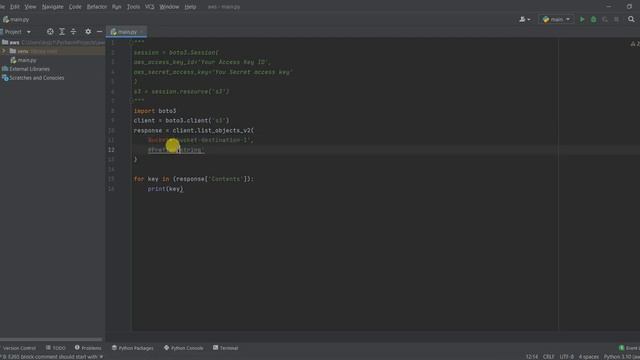Change UTF-8 file encoding in status bar
This screenshot has height=360, width=640.
567,357
